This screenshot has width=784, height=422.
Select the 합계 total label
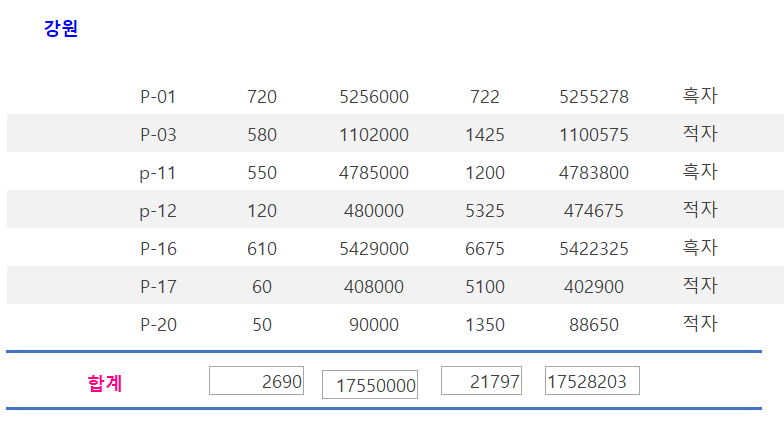tap(105, 383)
